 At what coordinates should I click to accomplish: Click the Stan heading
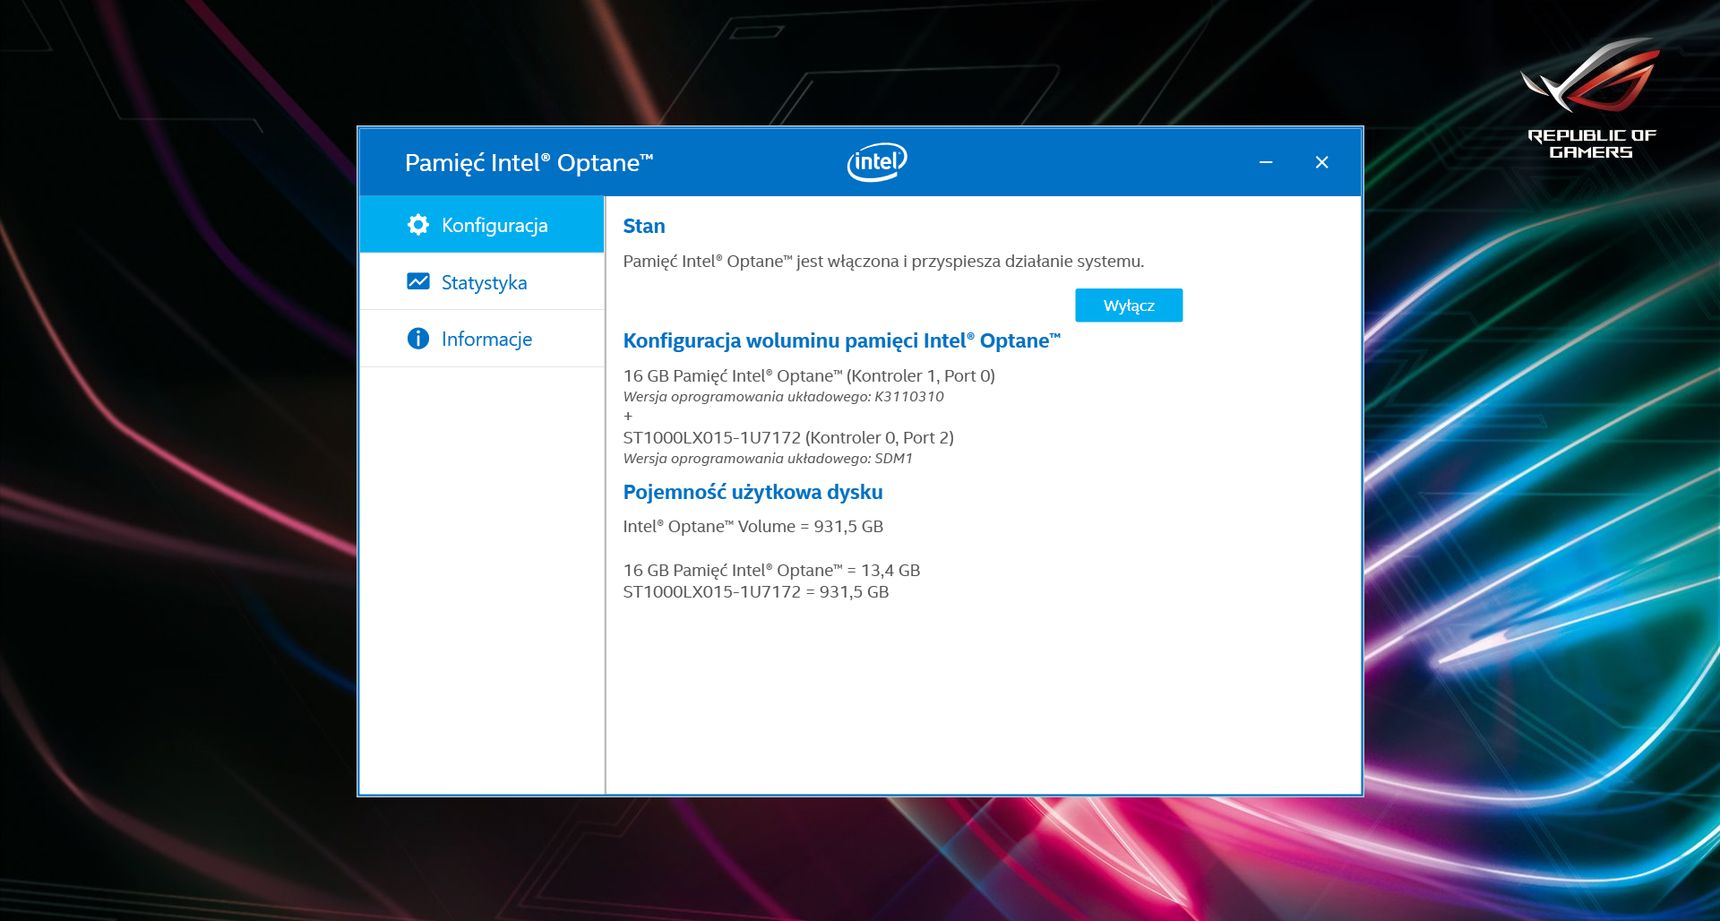point(644,226)
